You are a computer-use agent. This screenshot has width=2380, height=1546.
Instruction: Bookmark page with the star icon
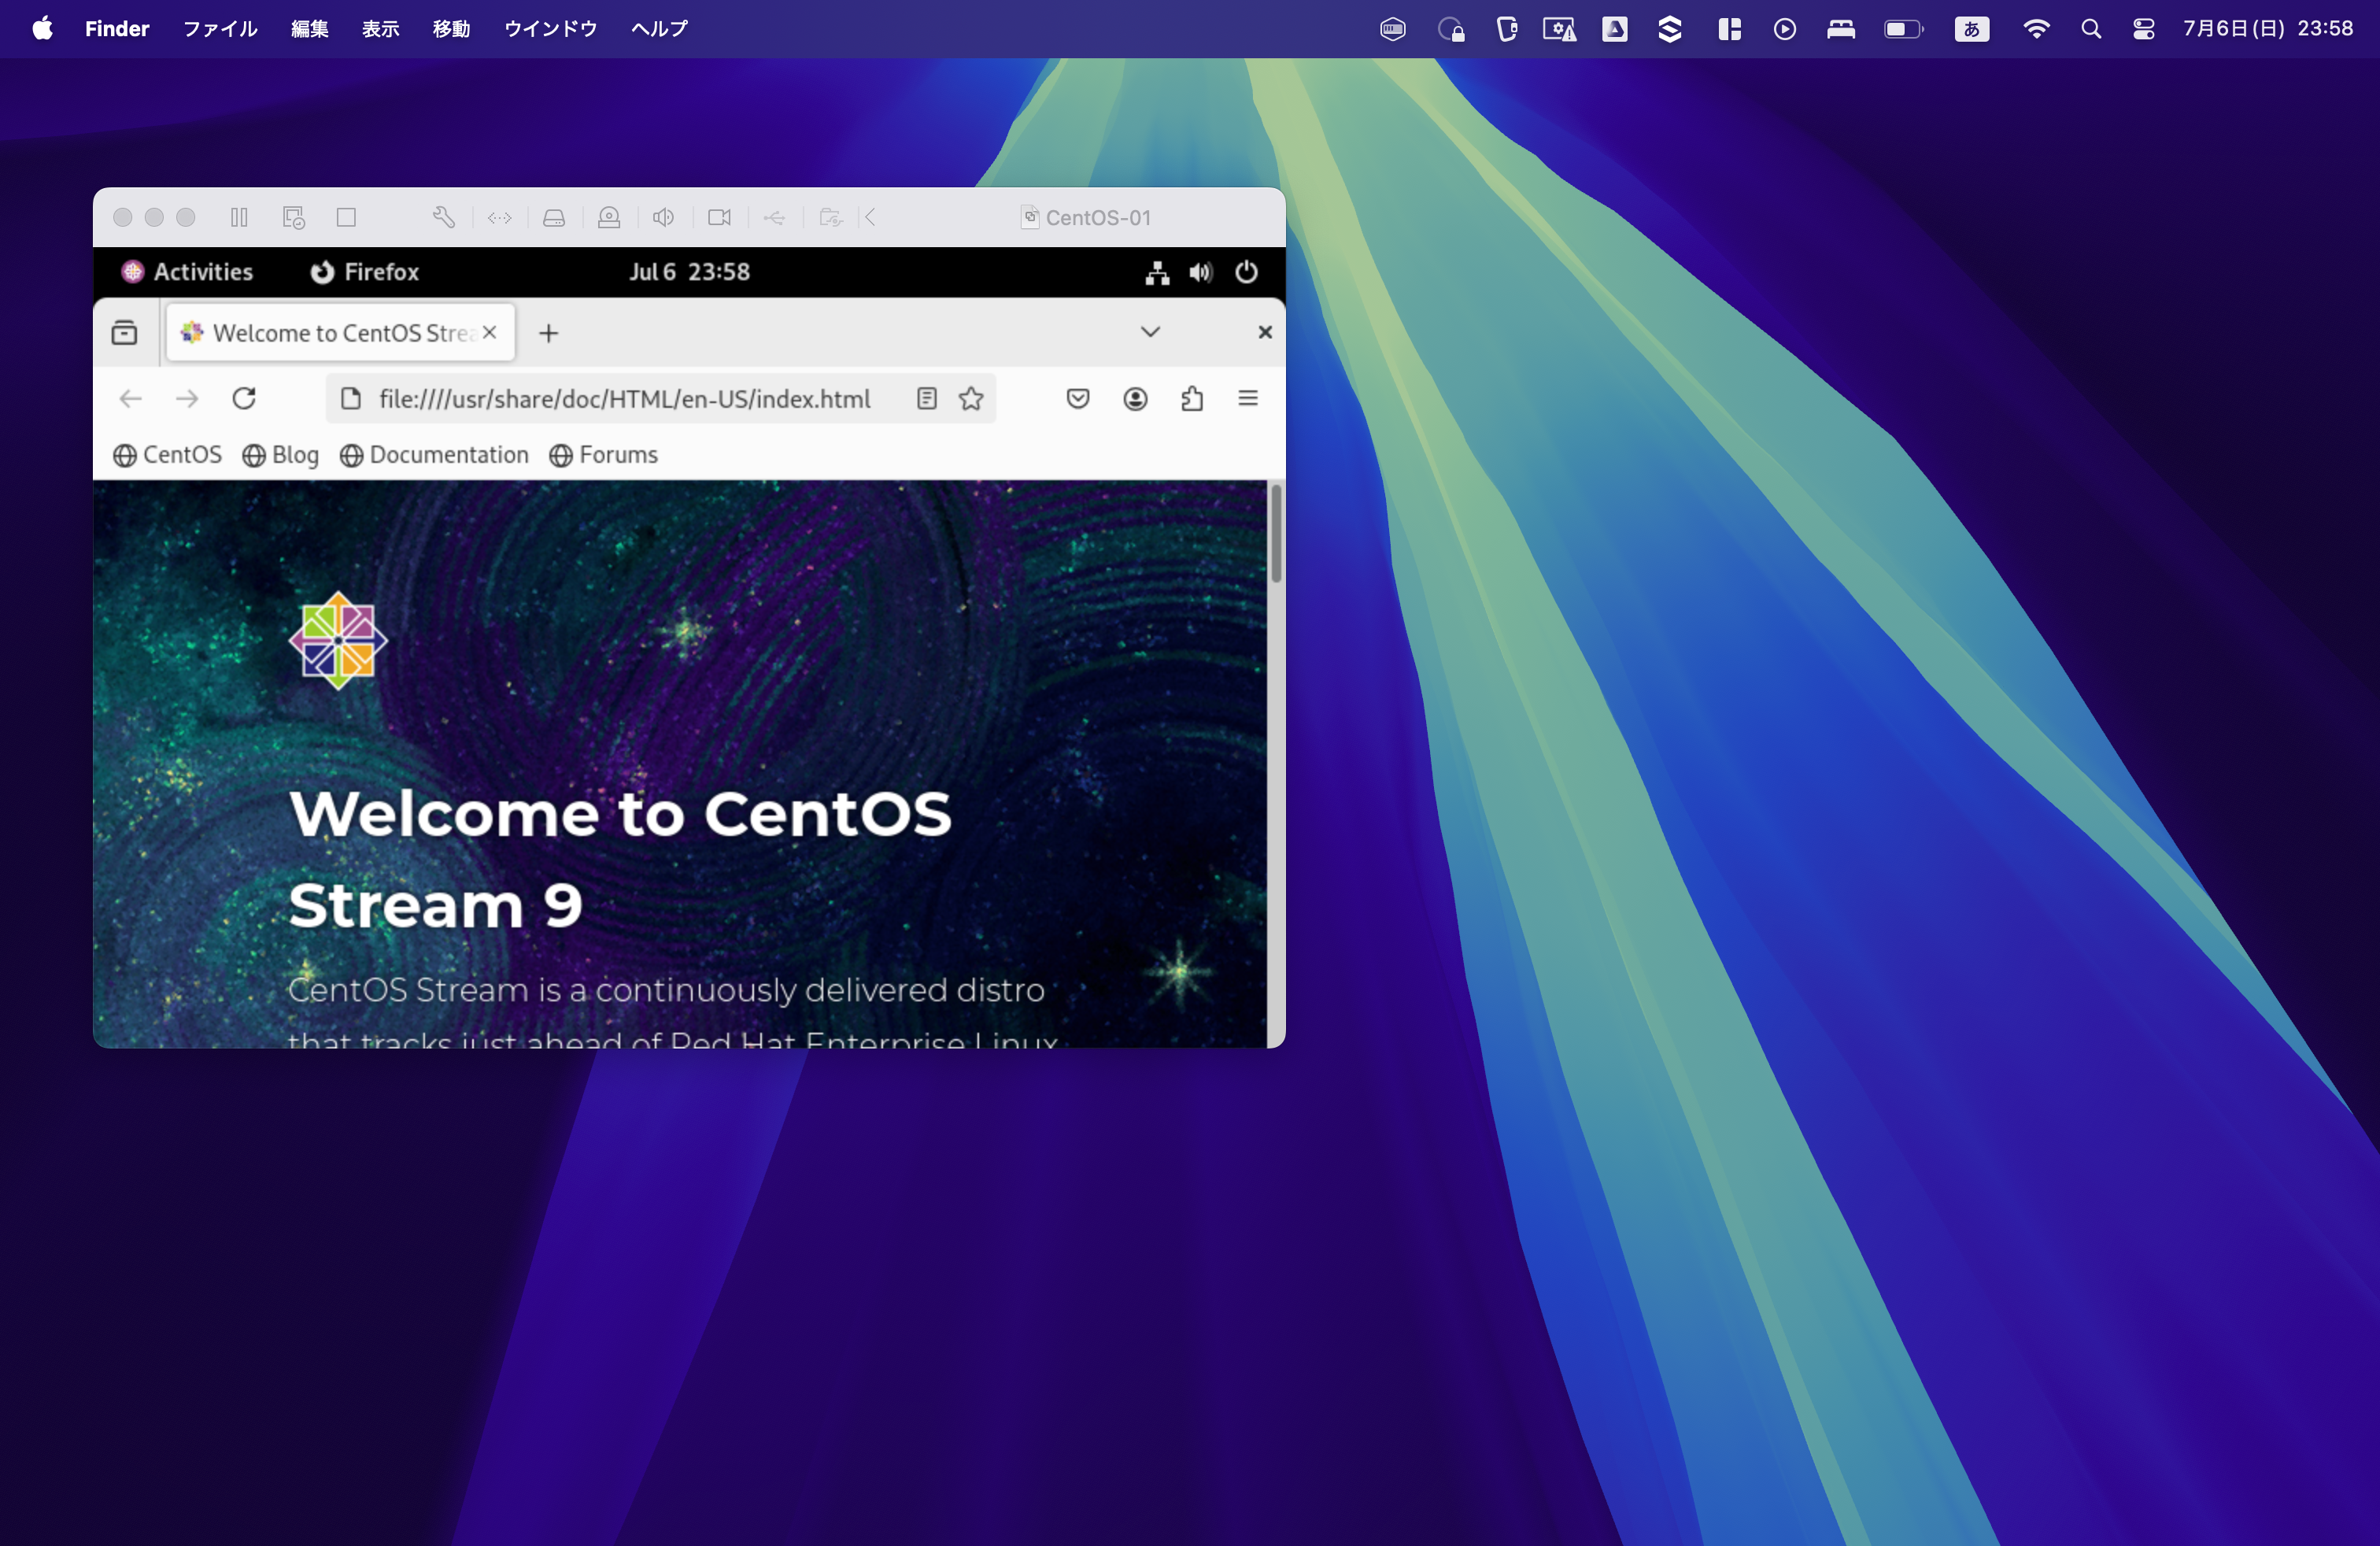click(971, 399)
